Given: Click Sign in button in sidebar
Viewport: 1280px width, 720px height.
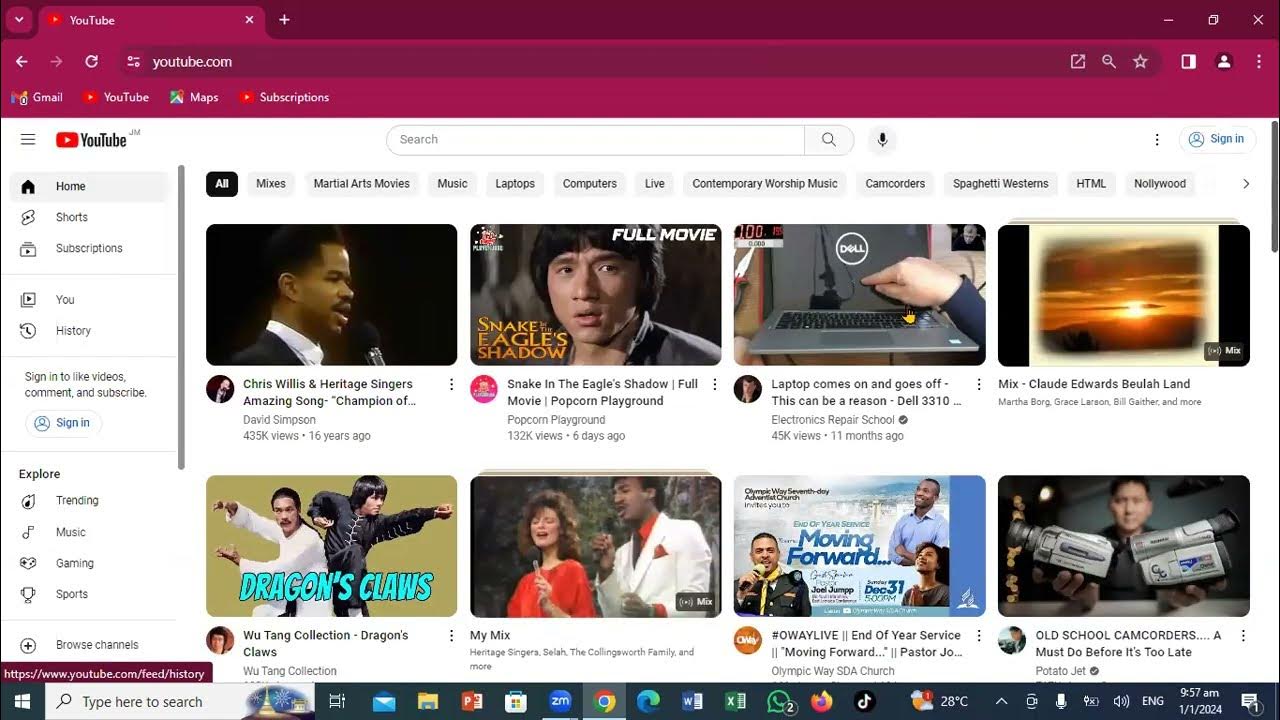Looking at the screenshot, I should [x=63, y=423].
